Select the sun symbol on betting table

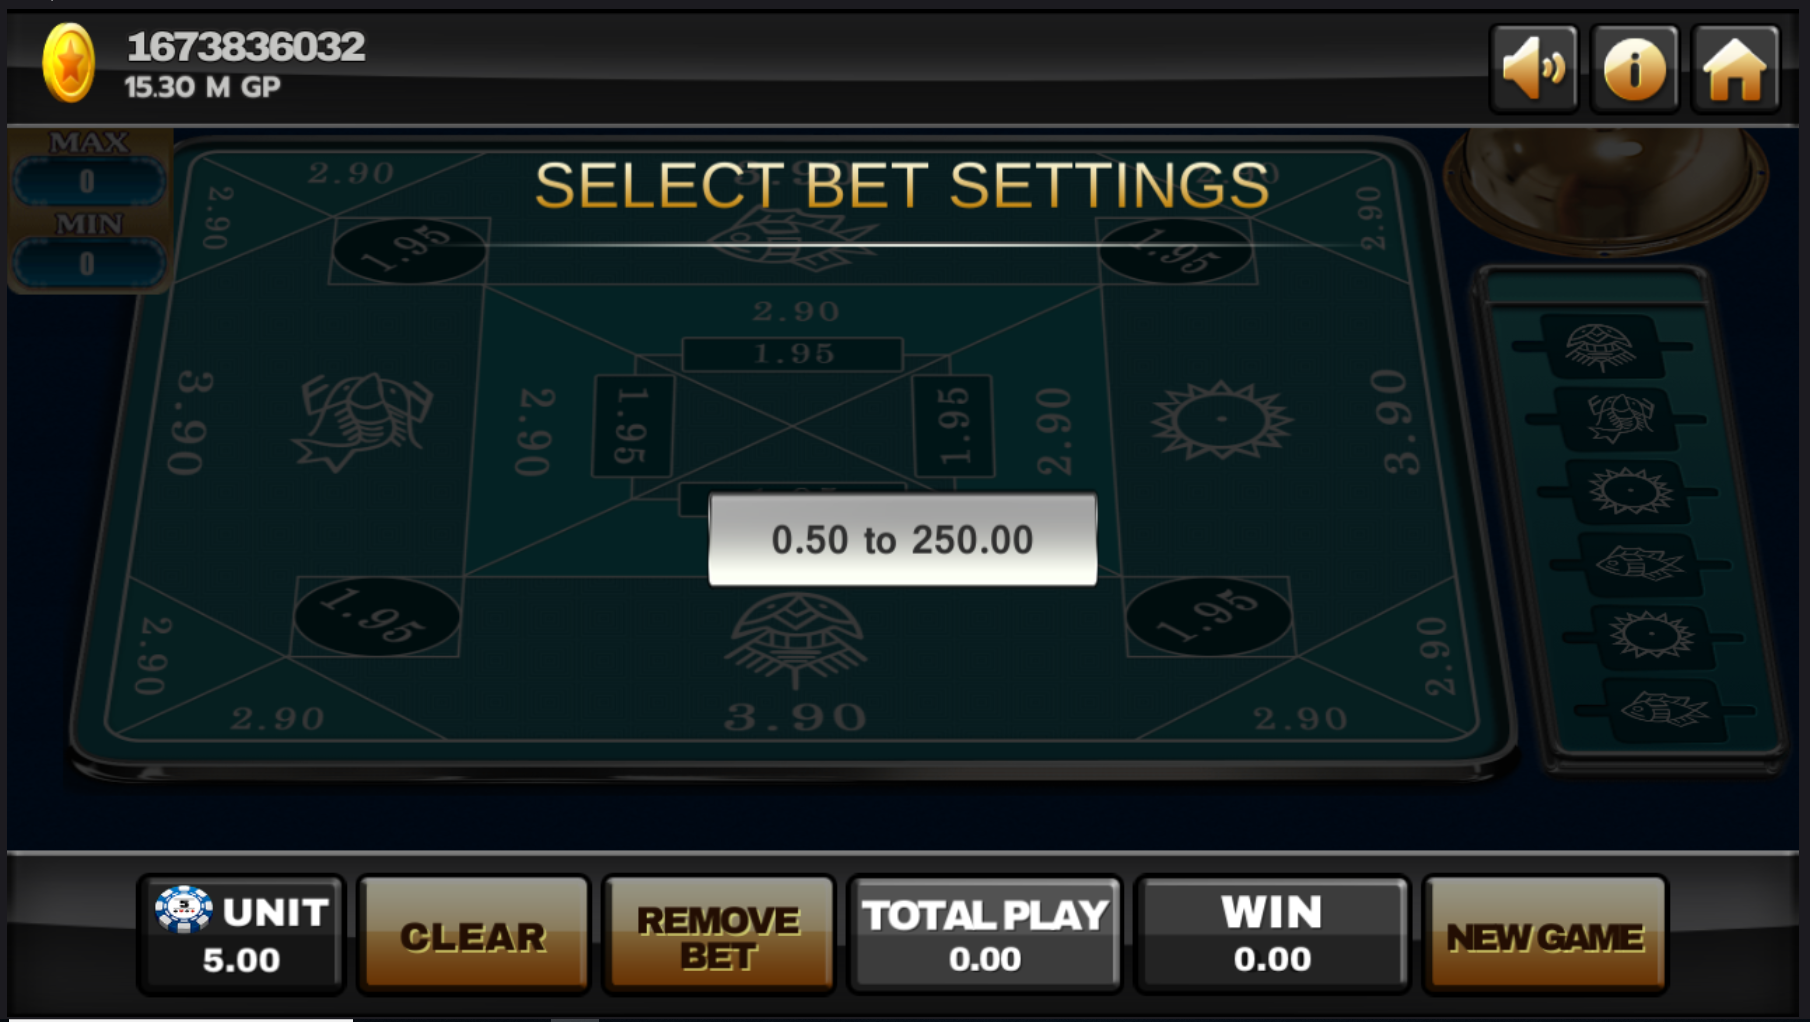[x=1221, y=420]
